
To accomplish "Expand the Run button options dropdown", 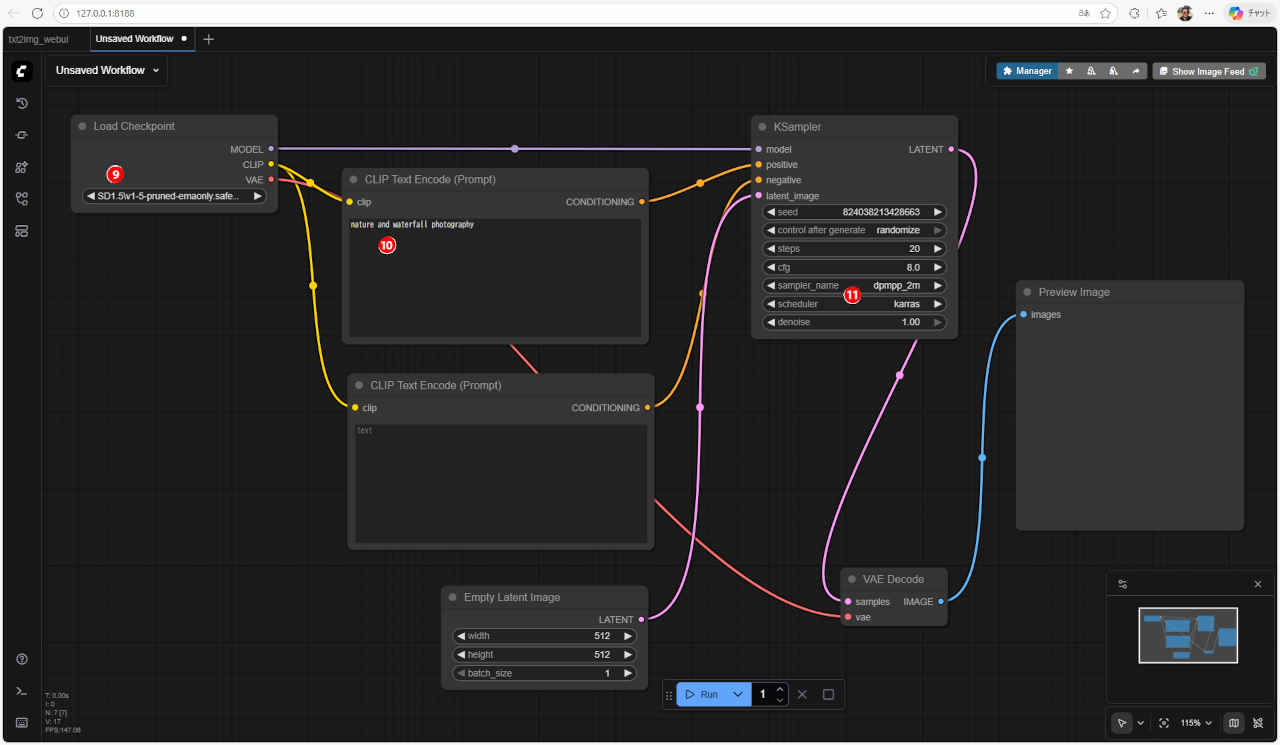I will click(738, 694).
